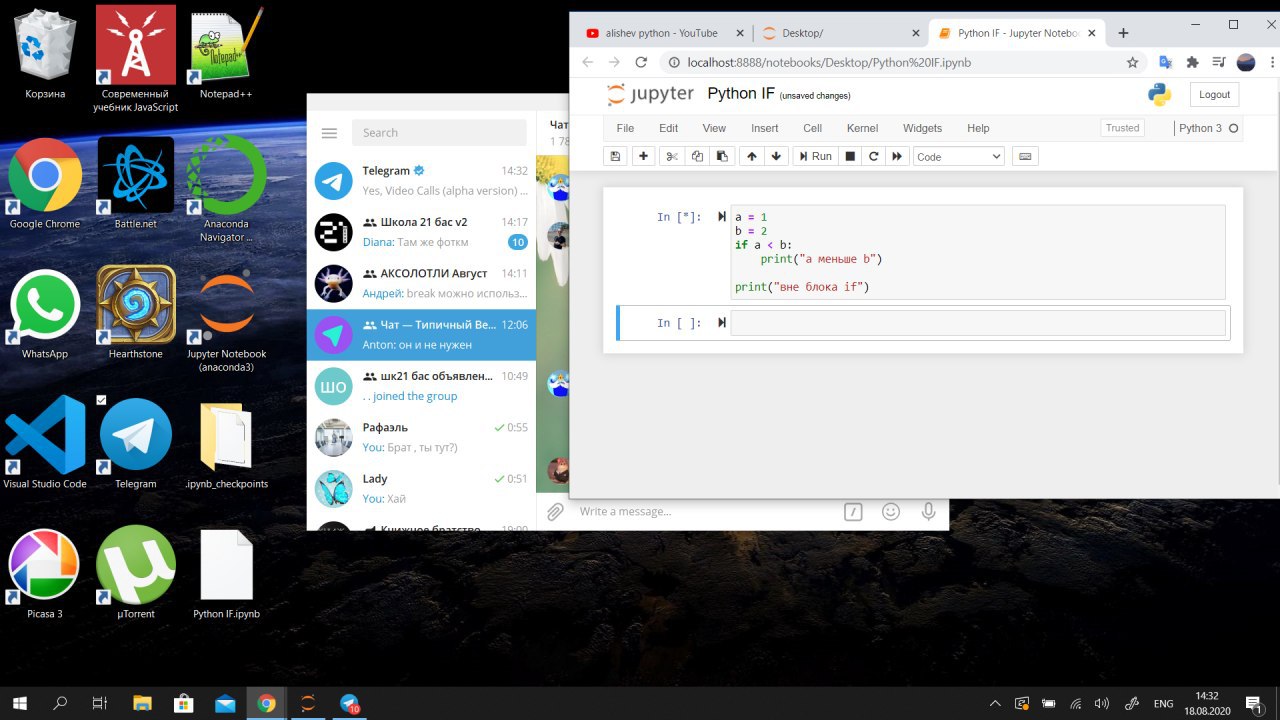Screen dimensions: 1280x720
Task: Click the Run button in the Jupyter toolbar
Action: [815, 156]
